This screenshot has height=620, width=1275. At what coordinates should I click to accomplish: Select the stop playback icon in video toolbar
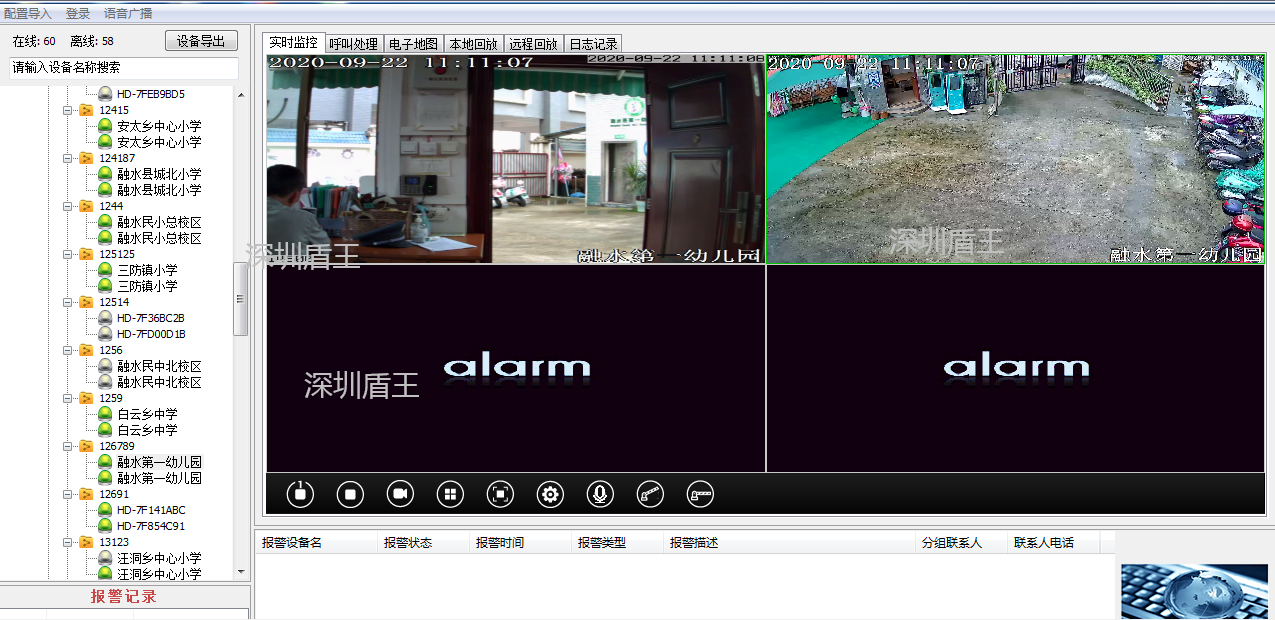pos(349,493)
